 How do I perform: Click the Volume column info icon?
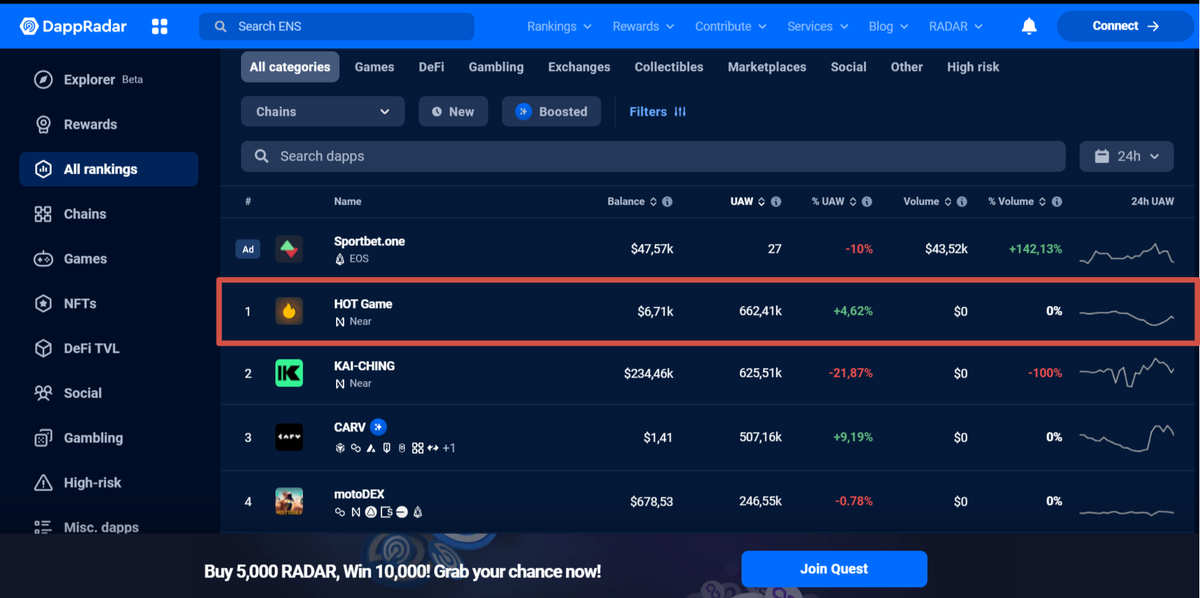click(x=961, y=201)
